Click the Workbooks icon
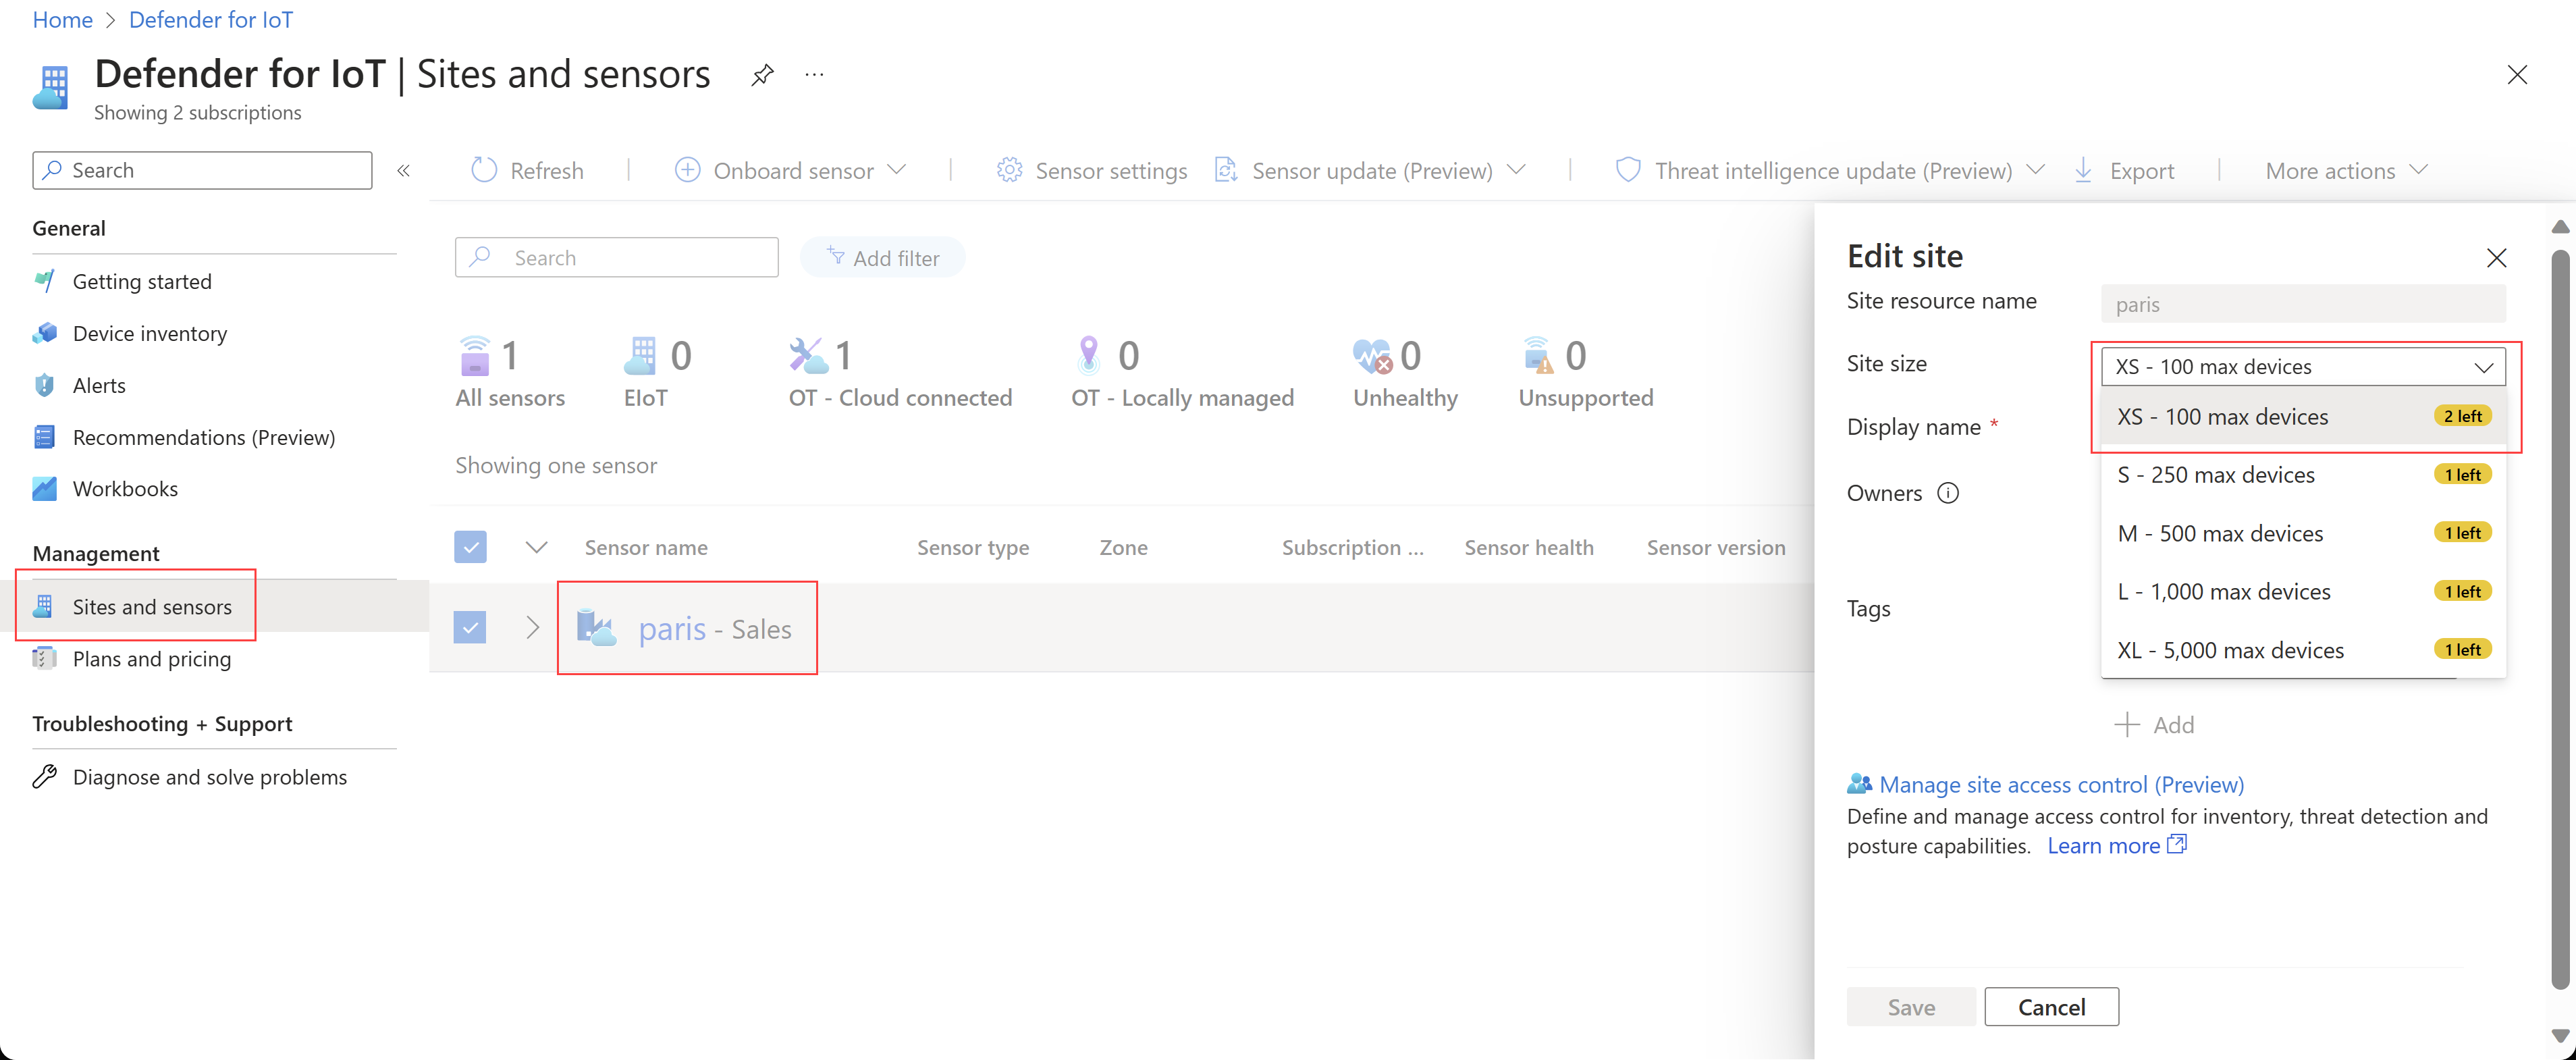2576x1060 pixels. 45,489
